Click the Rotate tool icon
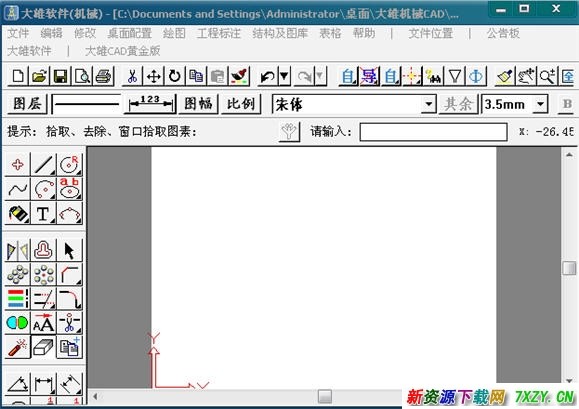The image size is (579, 409). tap(175, 76)
